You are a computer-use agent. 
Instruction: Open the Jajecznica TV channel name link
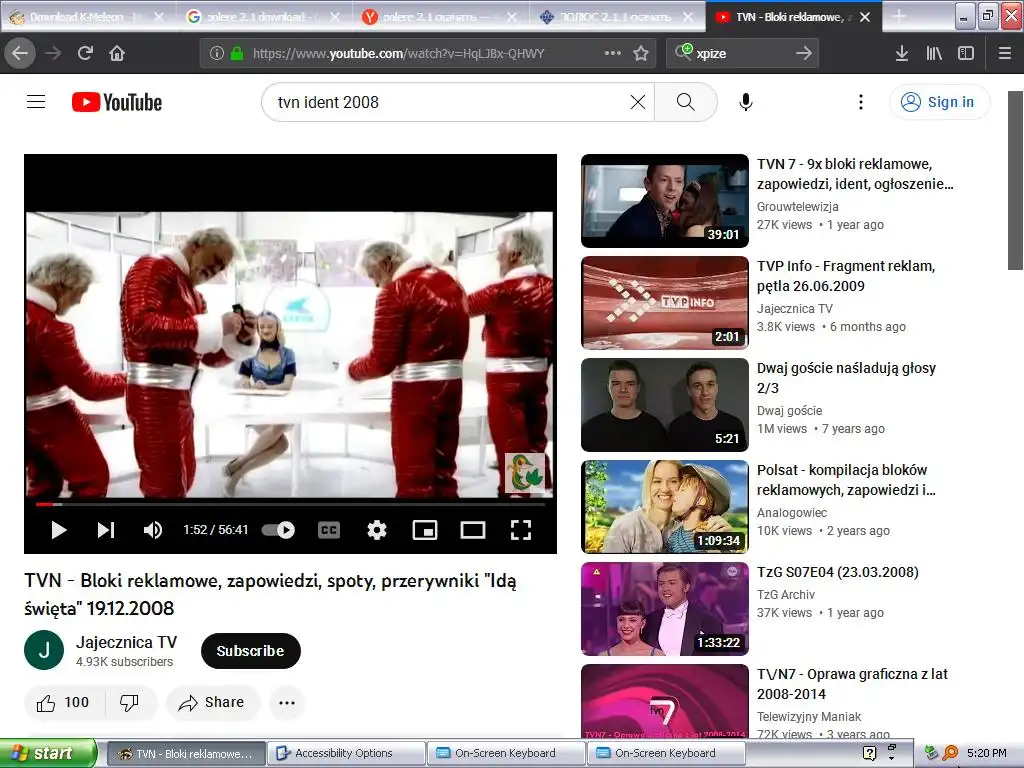[126, 643]
